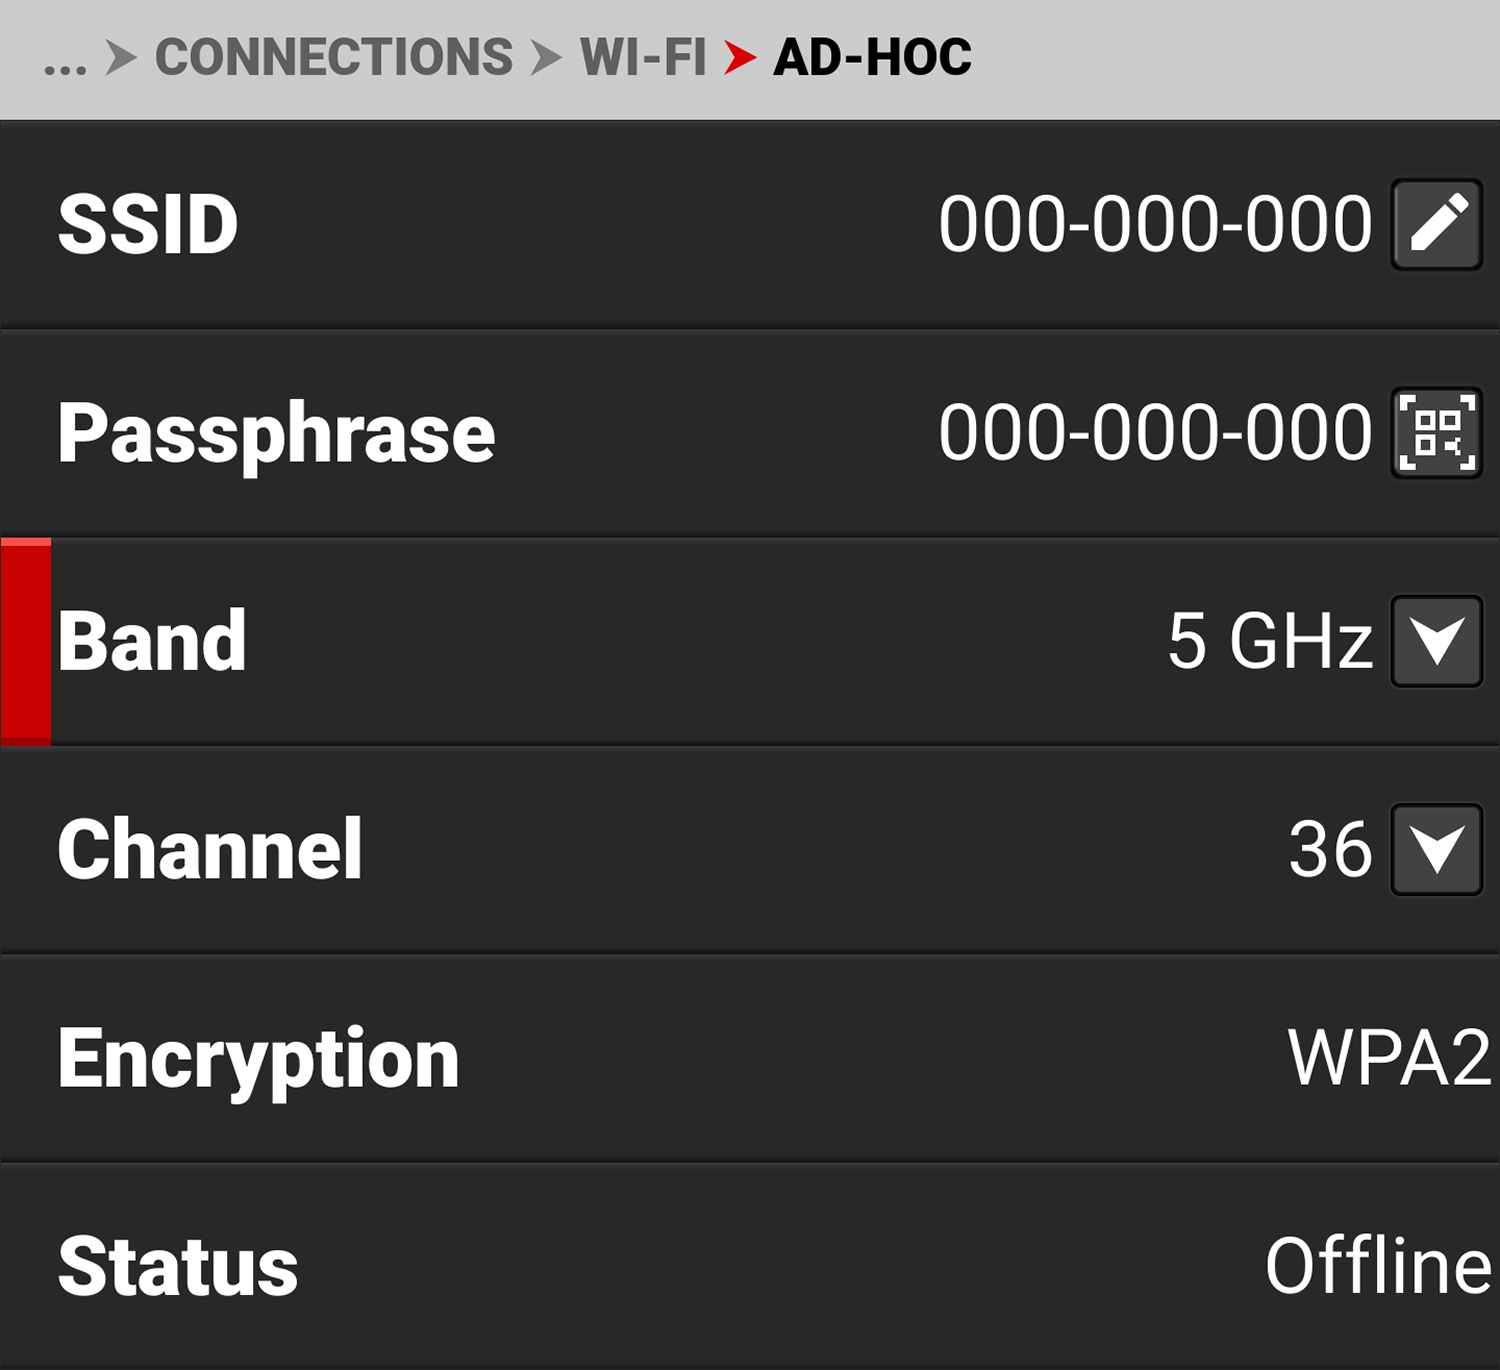This screenshot has width=1500, height=1370.
Task: Click the pencil edit icon for SSID
Action: click(1436, 224)
